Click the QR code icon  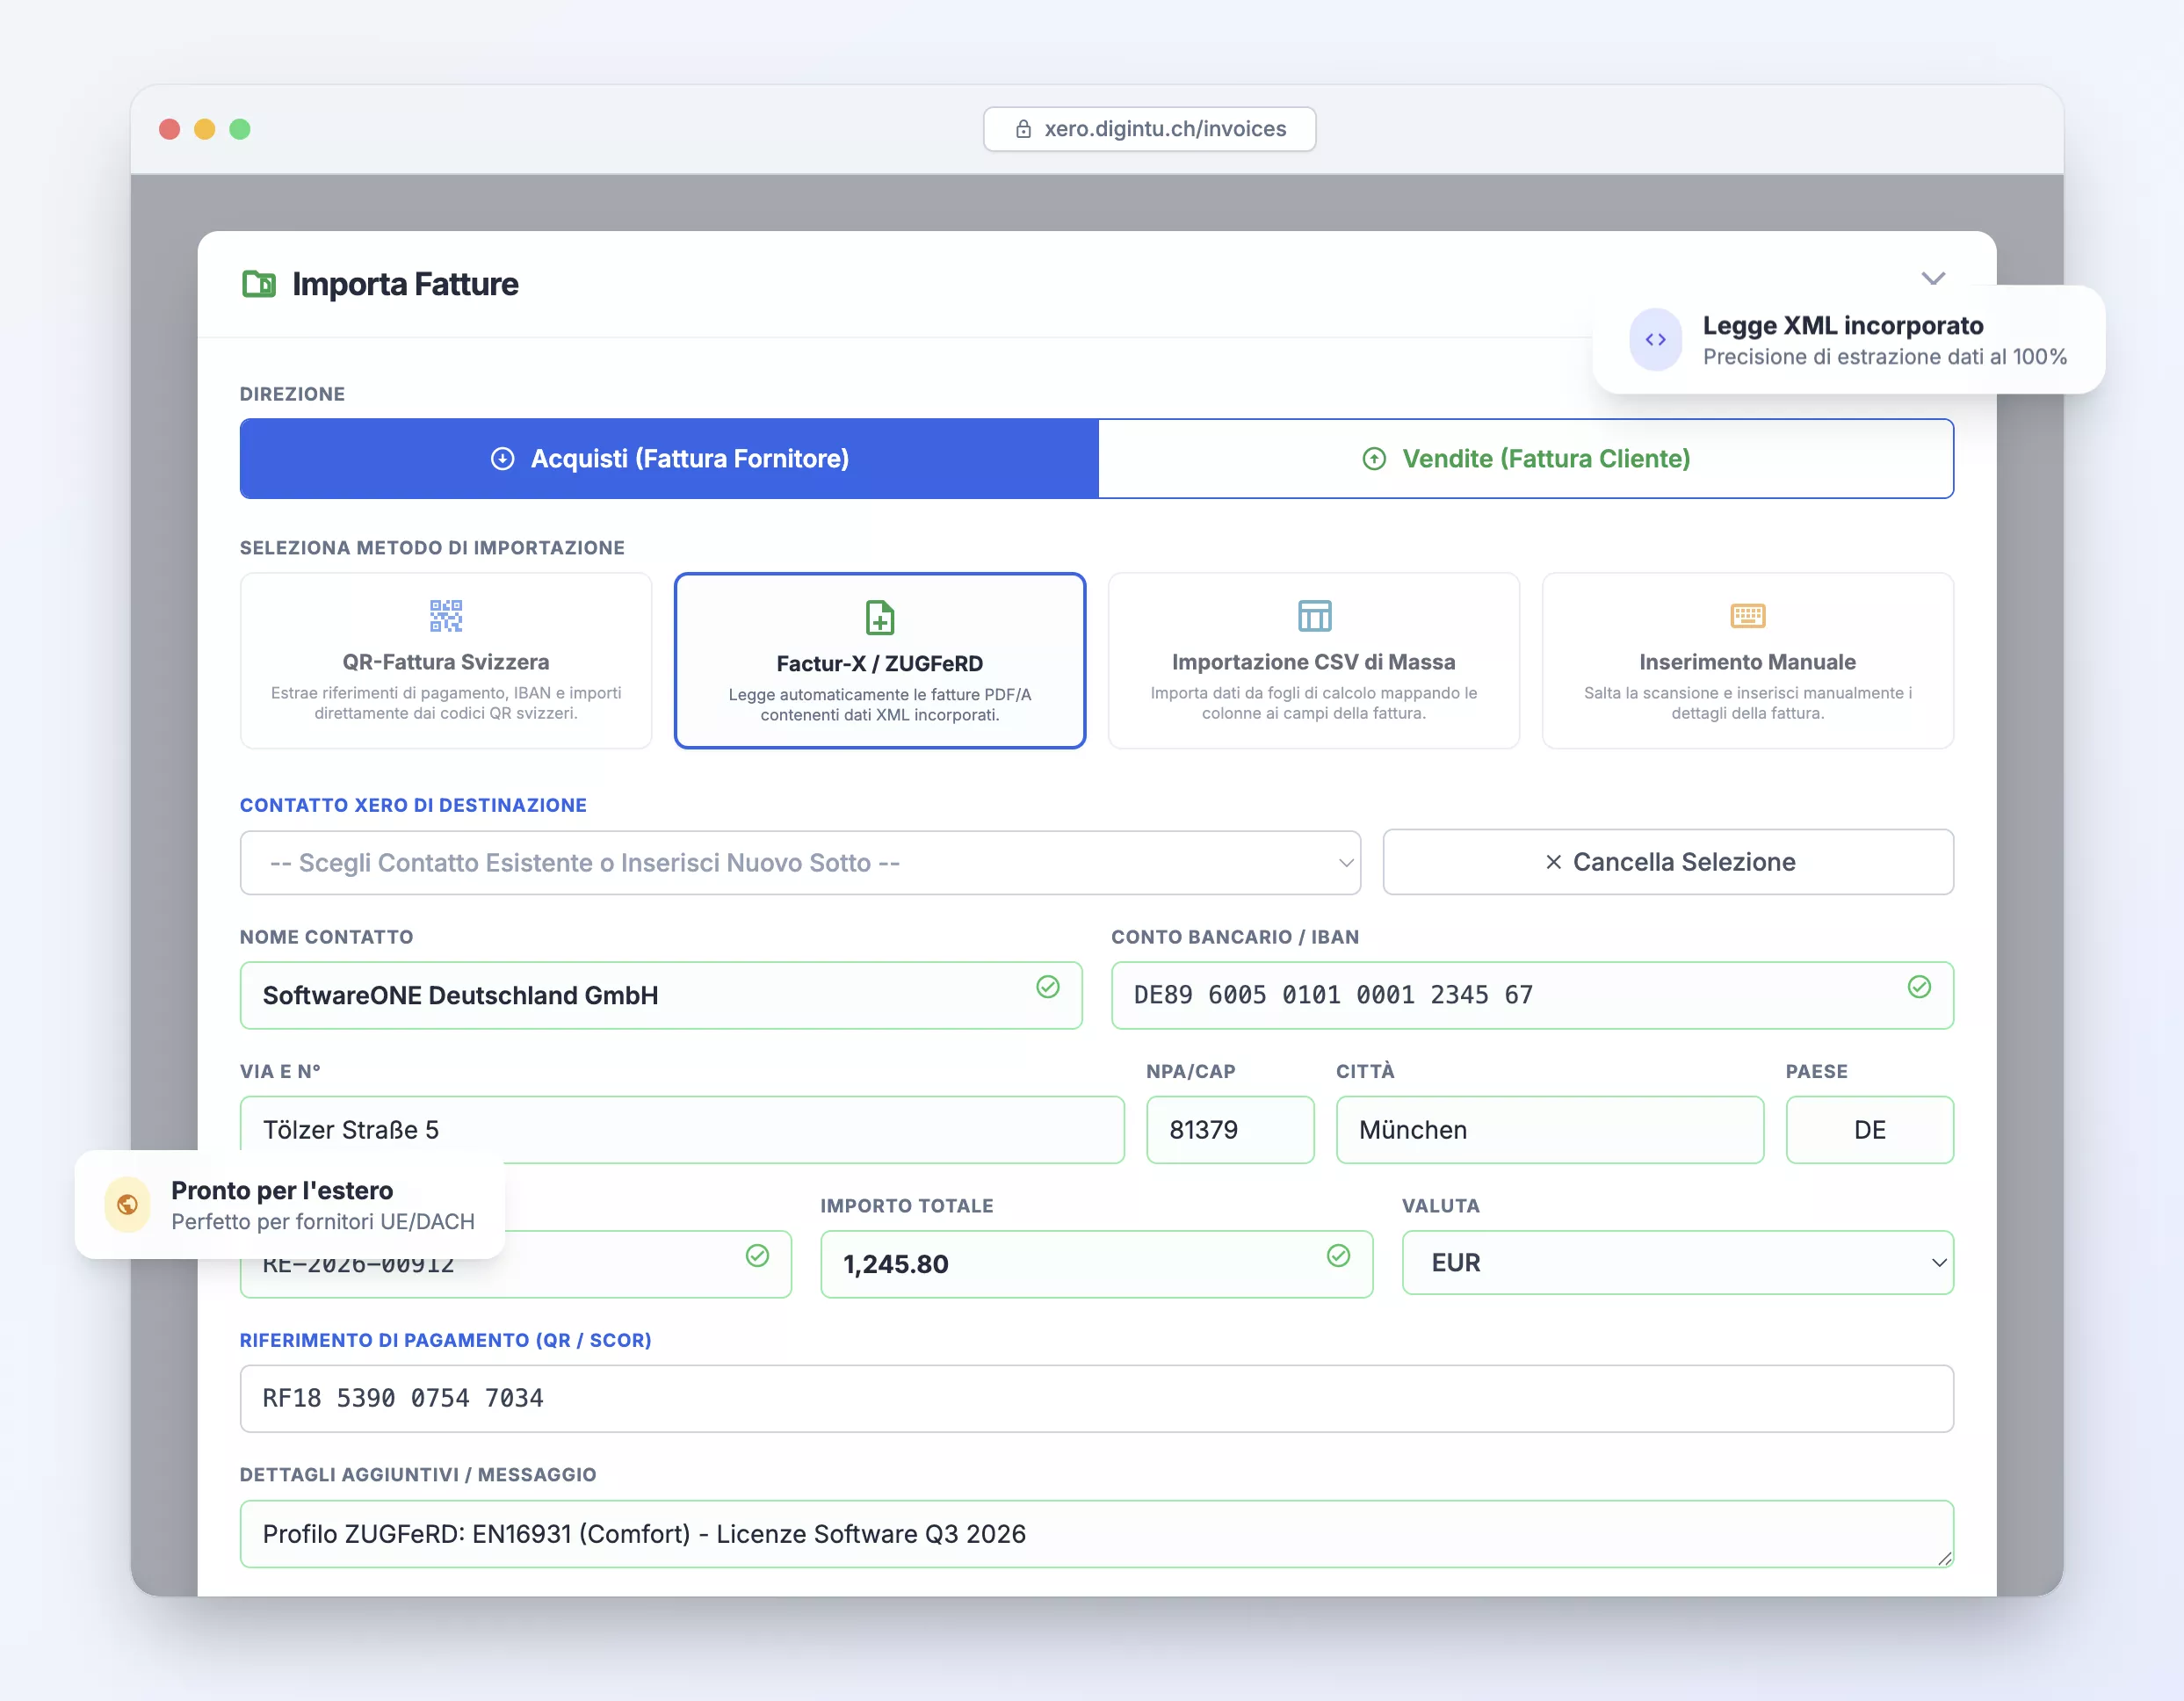pyautogui.click(x=446, y=616)
